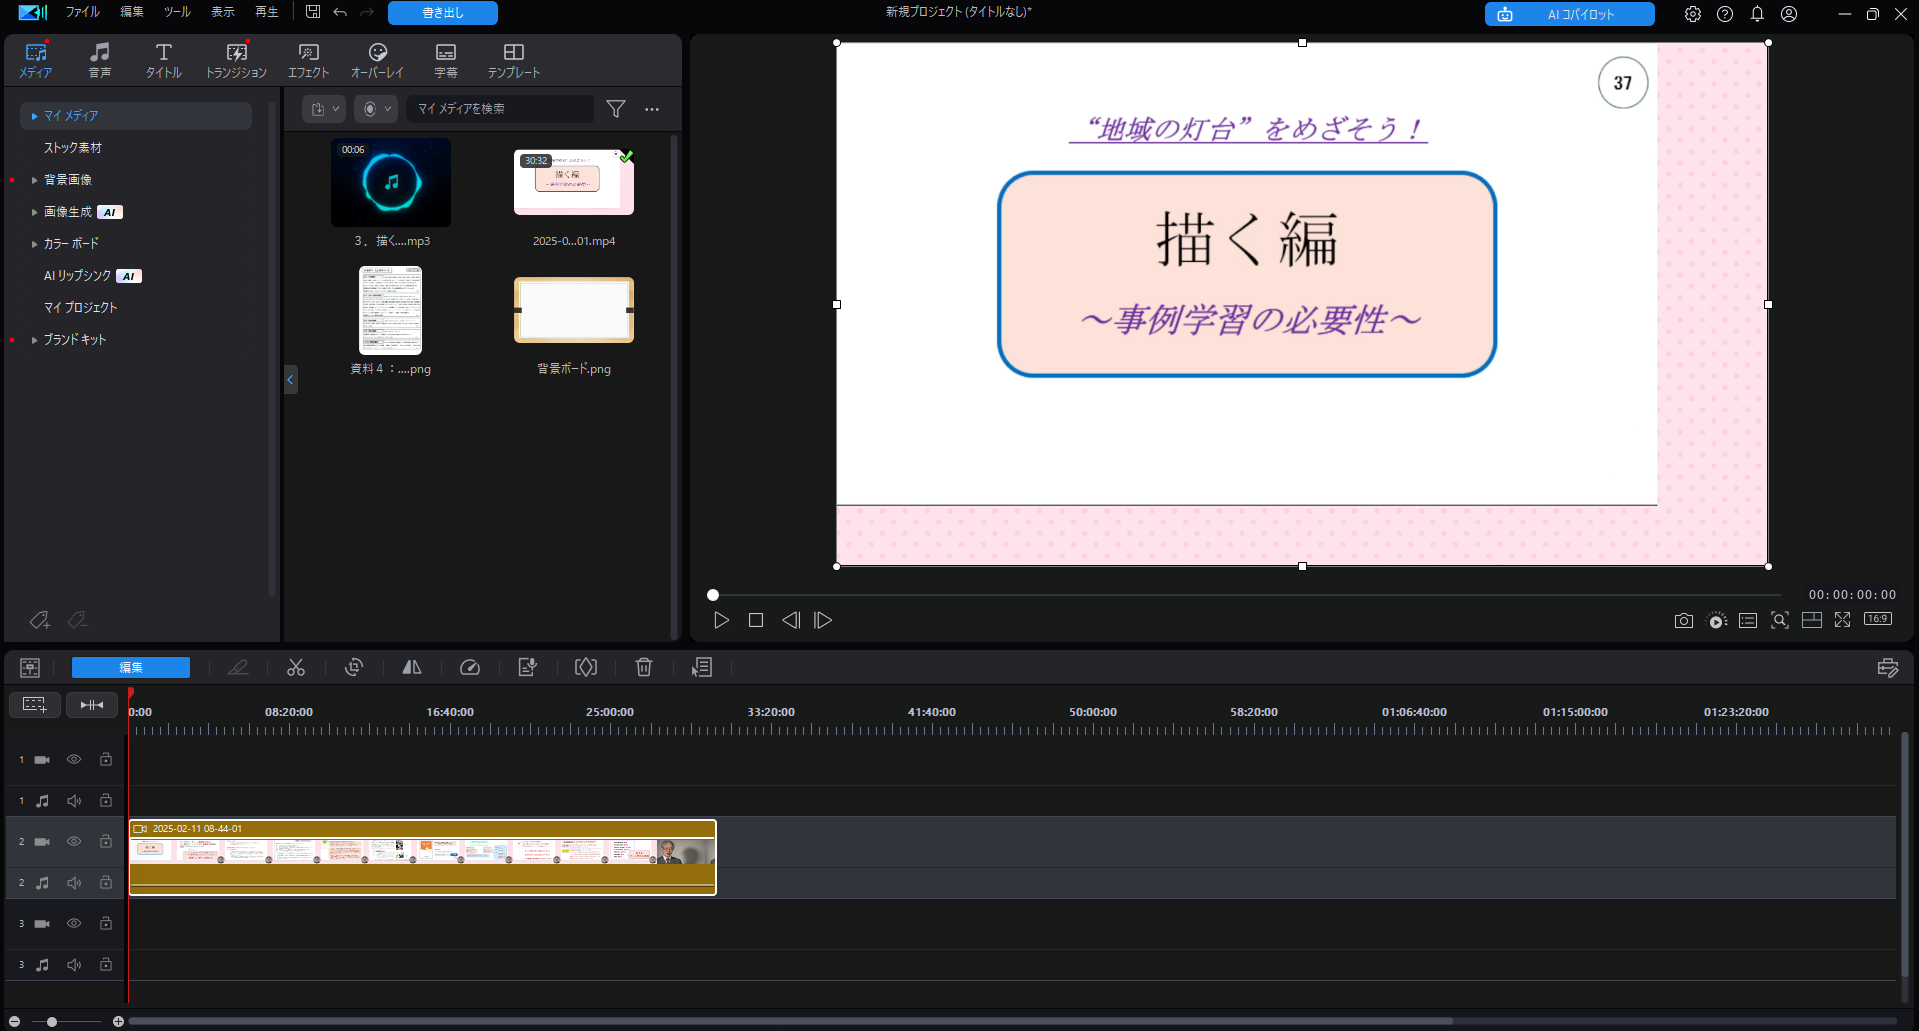Open the Subtitle (字幕) room tab
1919x1031 pixels.
point(446,60)
